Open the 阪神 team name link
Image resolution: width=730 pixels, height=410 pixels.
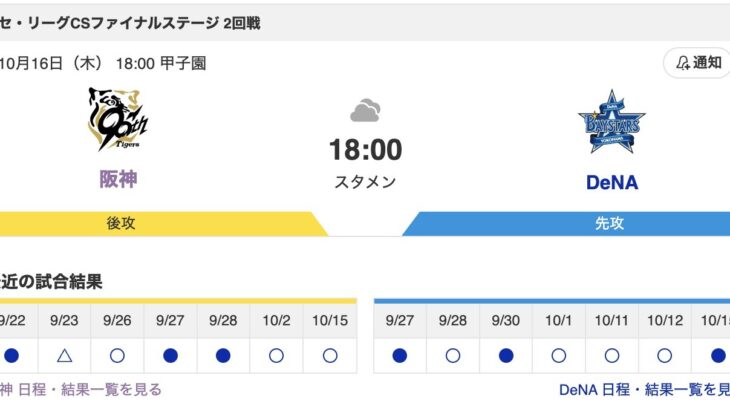click(118, 180)
